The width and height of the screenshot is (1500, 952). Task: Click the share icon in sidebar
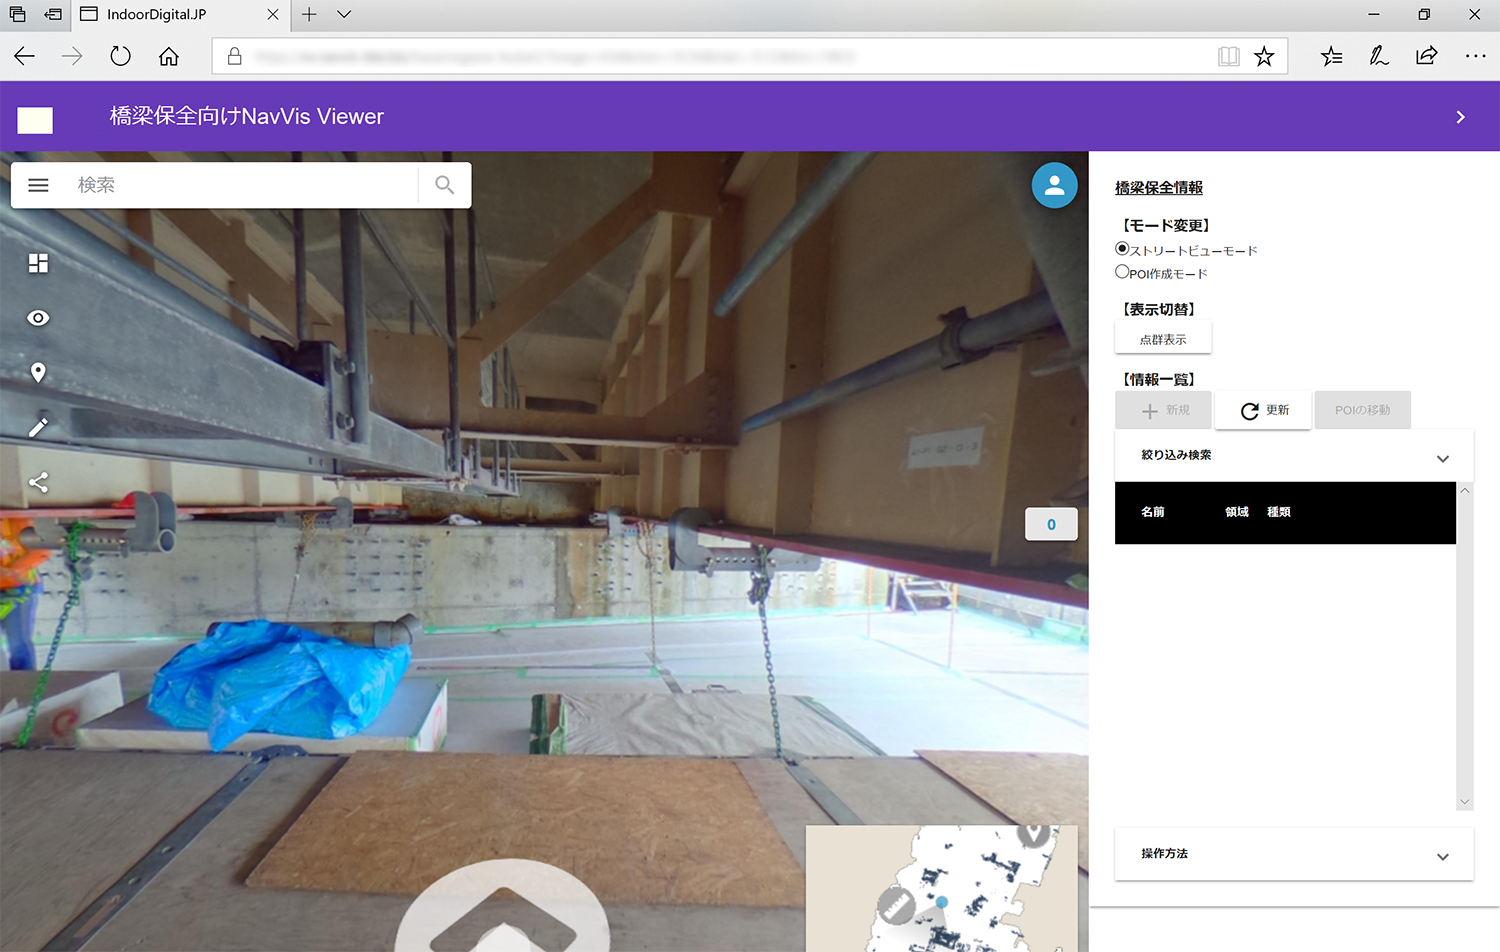coord(38,483)
